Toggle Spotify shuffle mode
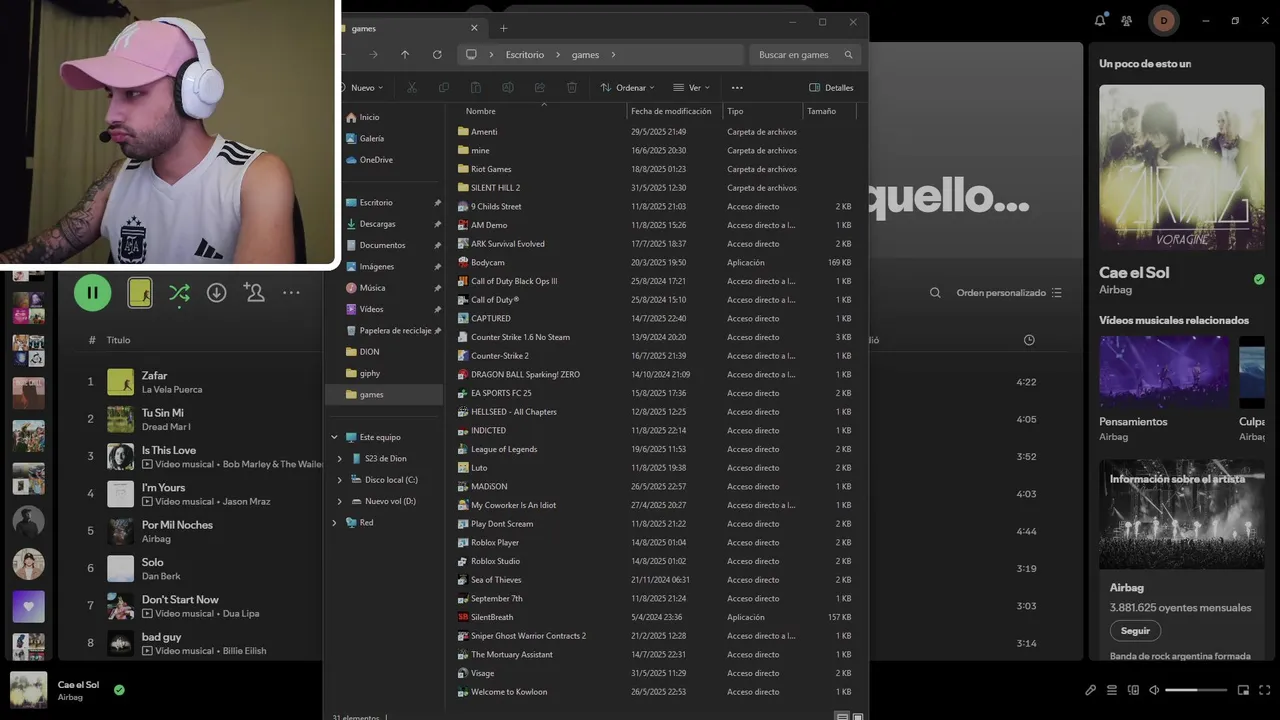Viewport: 1280px width, 720px height. click(179, 293)
